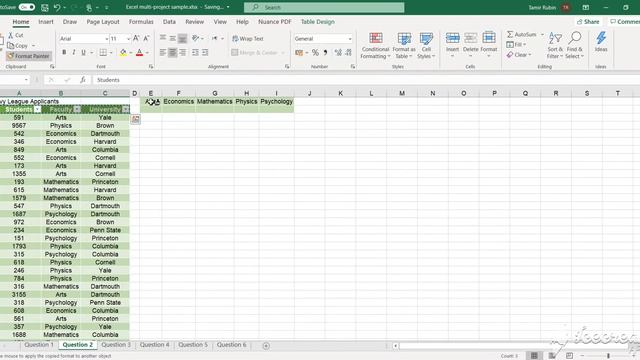Open the Page Layout ribbon tab
Screen dimensions: 640x360
[103, 22]
